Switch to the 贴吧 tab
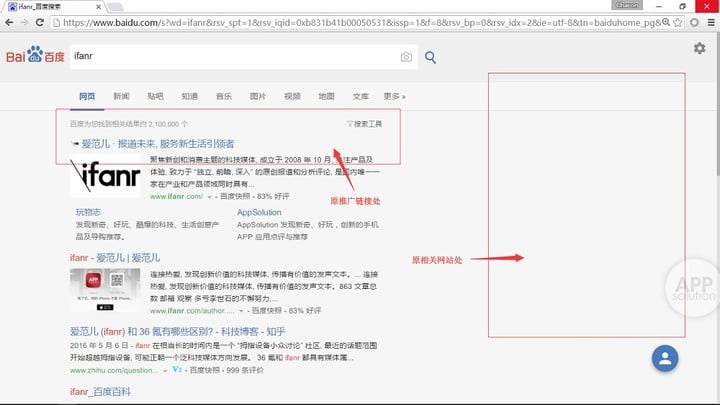Screen dimensions: 720x405 click(x=155, y=96)
